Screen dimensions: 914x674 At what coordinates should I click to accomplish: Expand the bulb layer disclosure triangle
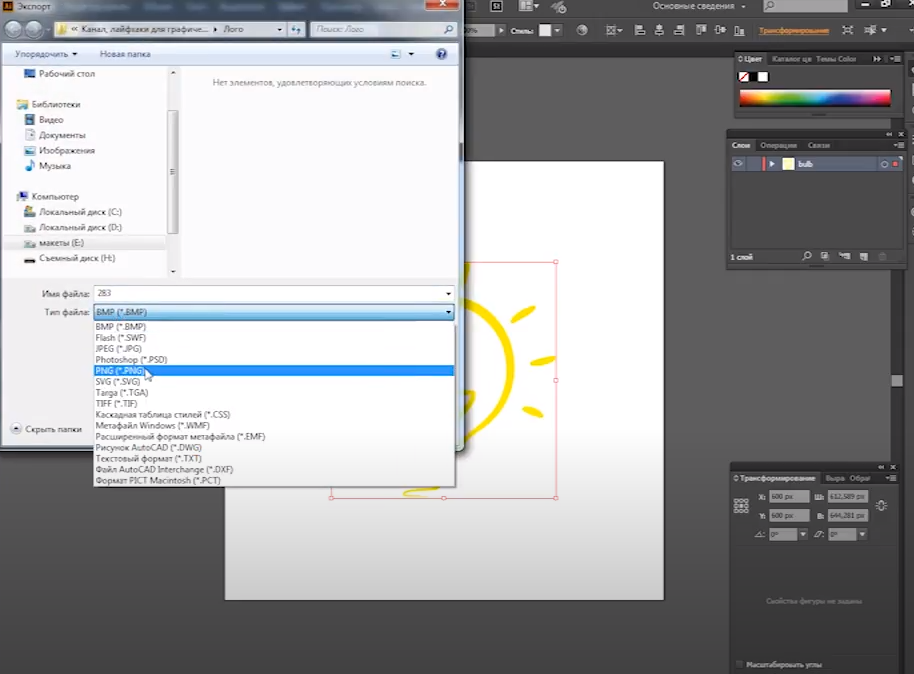pos(772,164)
